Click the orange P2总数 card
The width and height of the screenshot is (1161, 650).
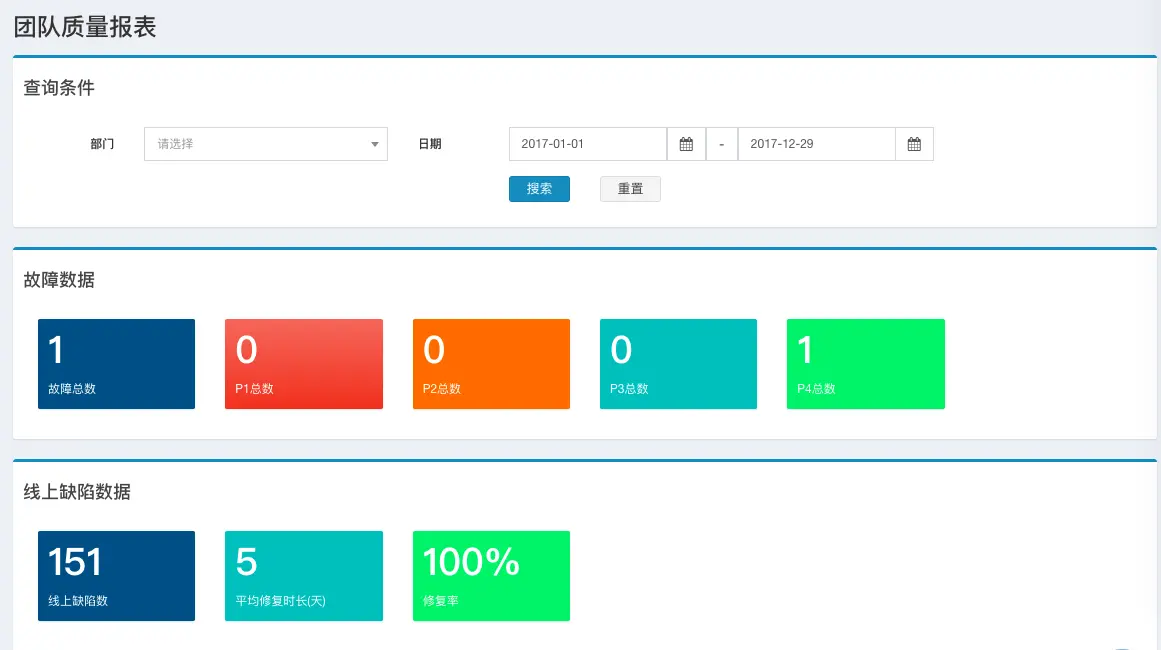491,363
